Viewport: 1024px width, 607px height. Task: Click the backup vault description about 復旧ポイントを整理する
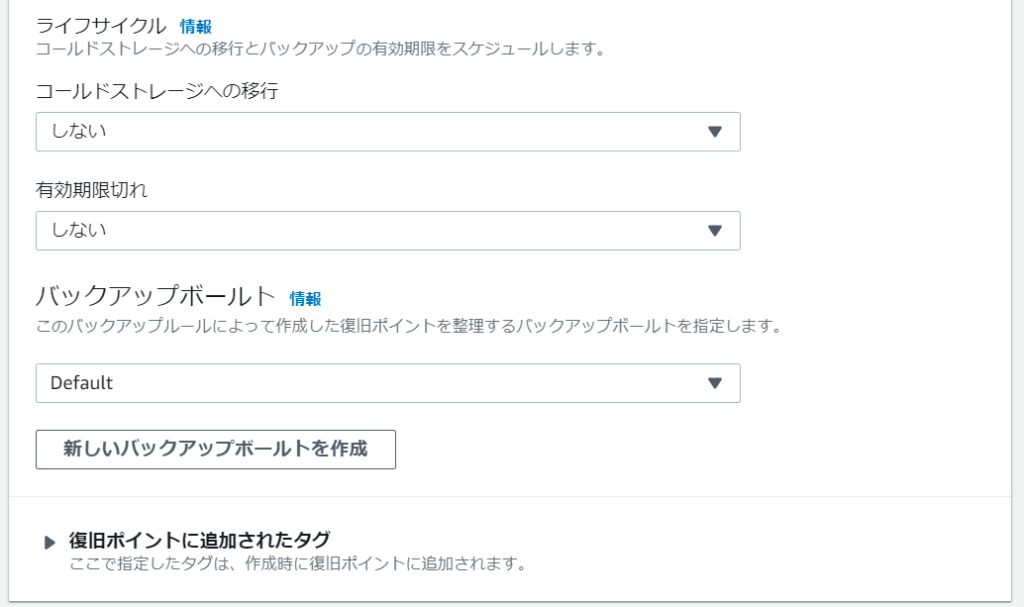pos(407,326)
